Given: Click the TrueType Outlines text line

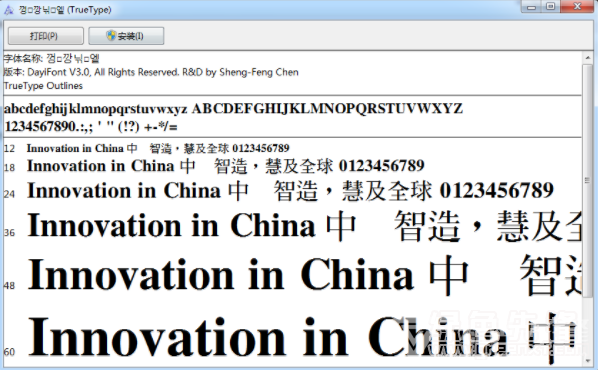Looking at the screenshot, I should (43, 86).
